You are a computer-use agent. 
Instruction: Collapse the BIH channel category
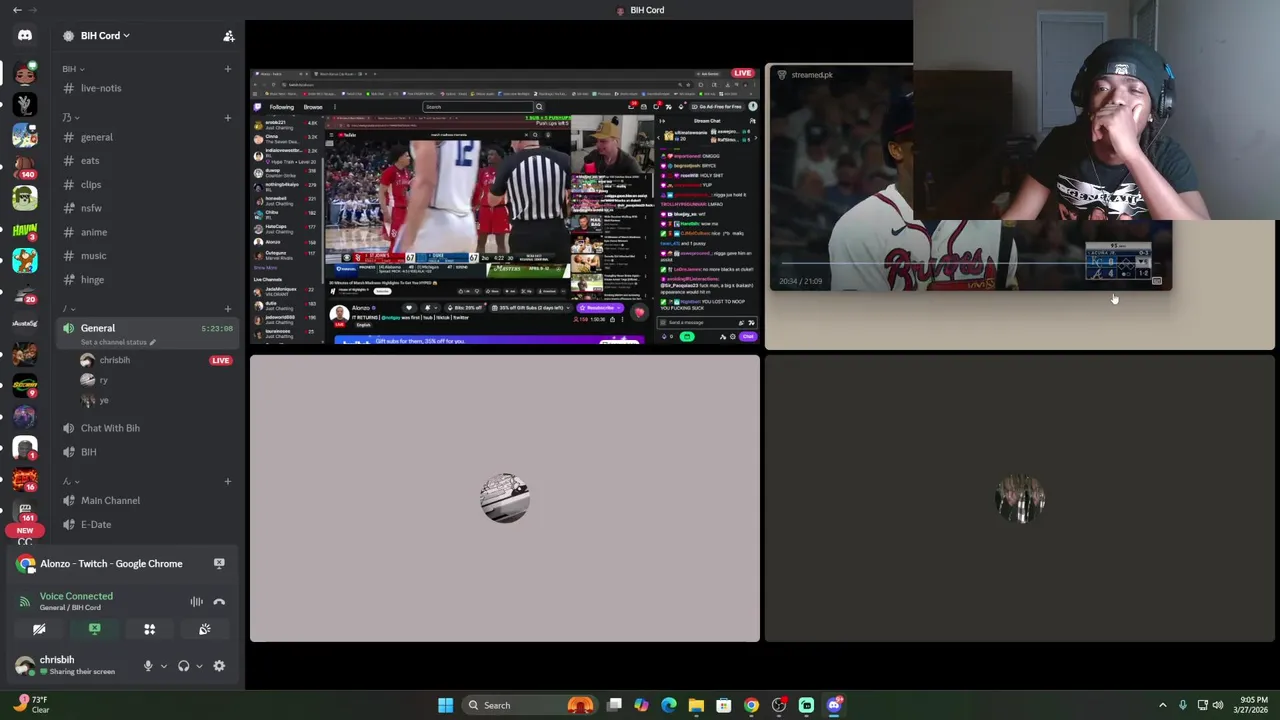click(73, 69)
